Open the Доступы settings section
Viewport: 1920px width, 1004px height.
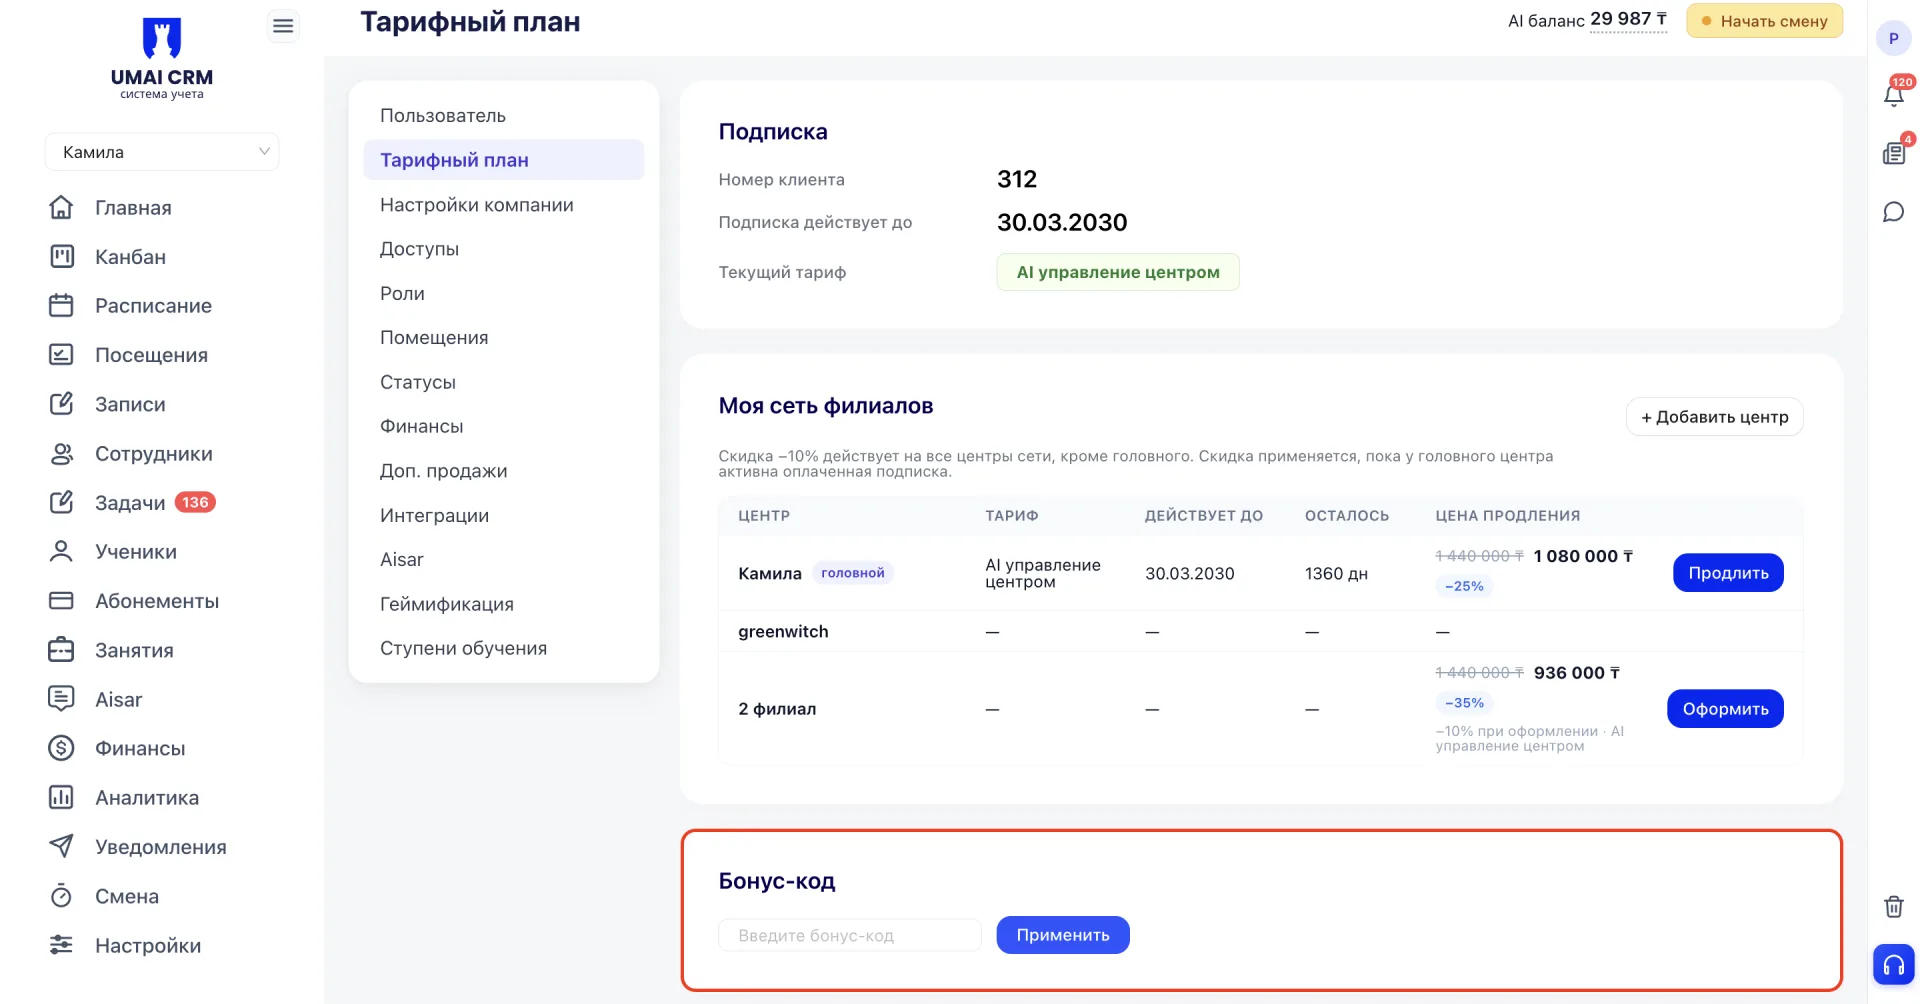[419, 249]
